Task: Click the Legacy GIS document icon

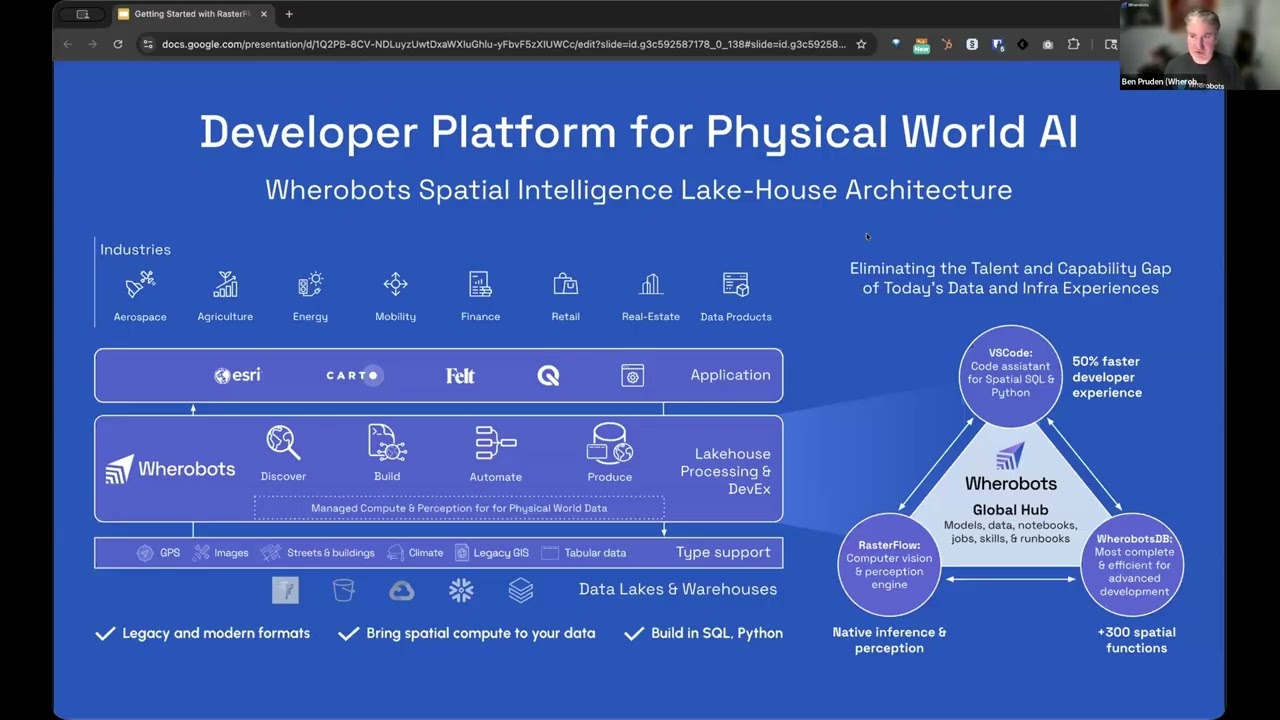Action: coord(462,552)
